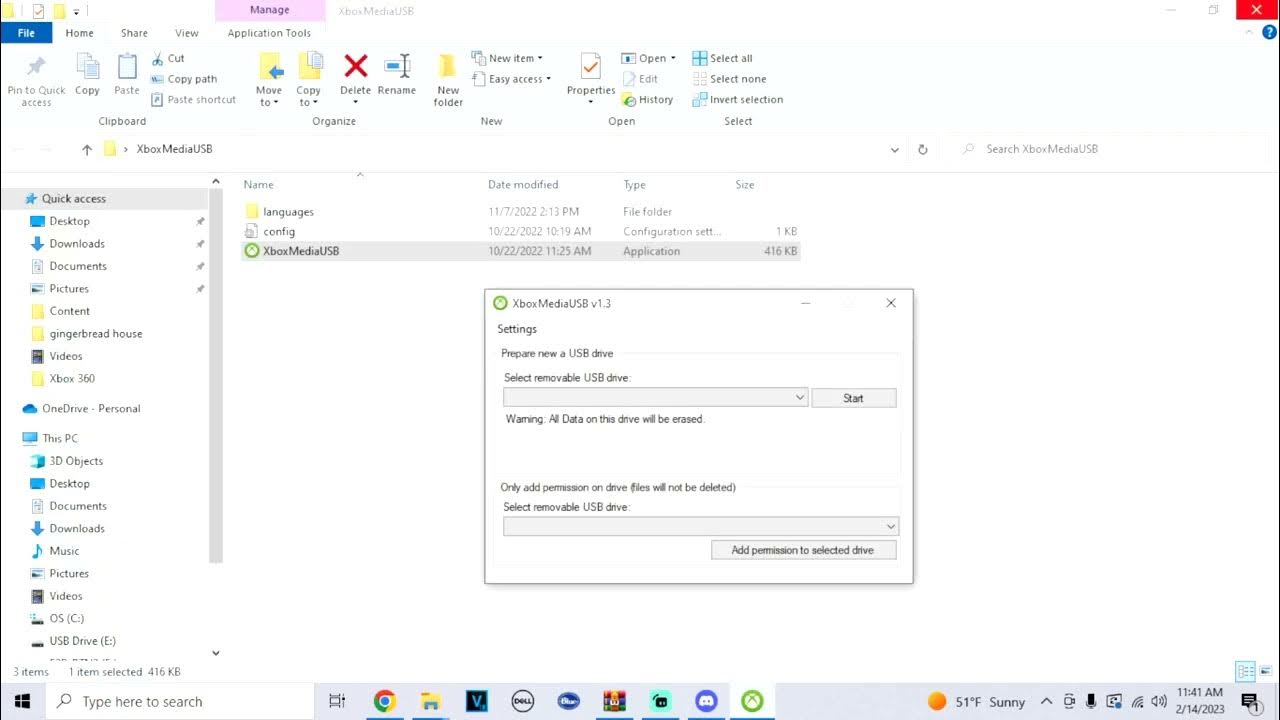Click the Windows Start button
The width and height of the screenshot is (1280, 720).
(22, 701)
